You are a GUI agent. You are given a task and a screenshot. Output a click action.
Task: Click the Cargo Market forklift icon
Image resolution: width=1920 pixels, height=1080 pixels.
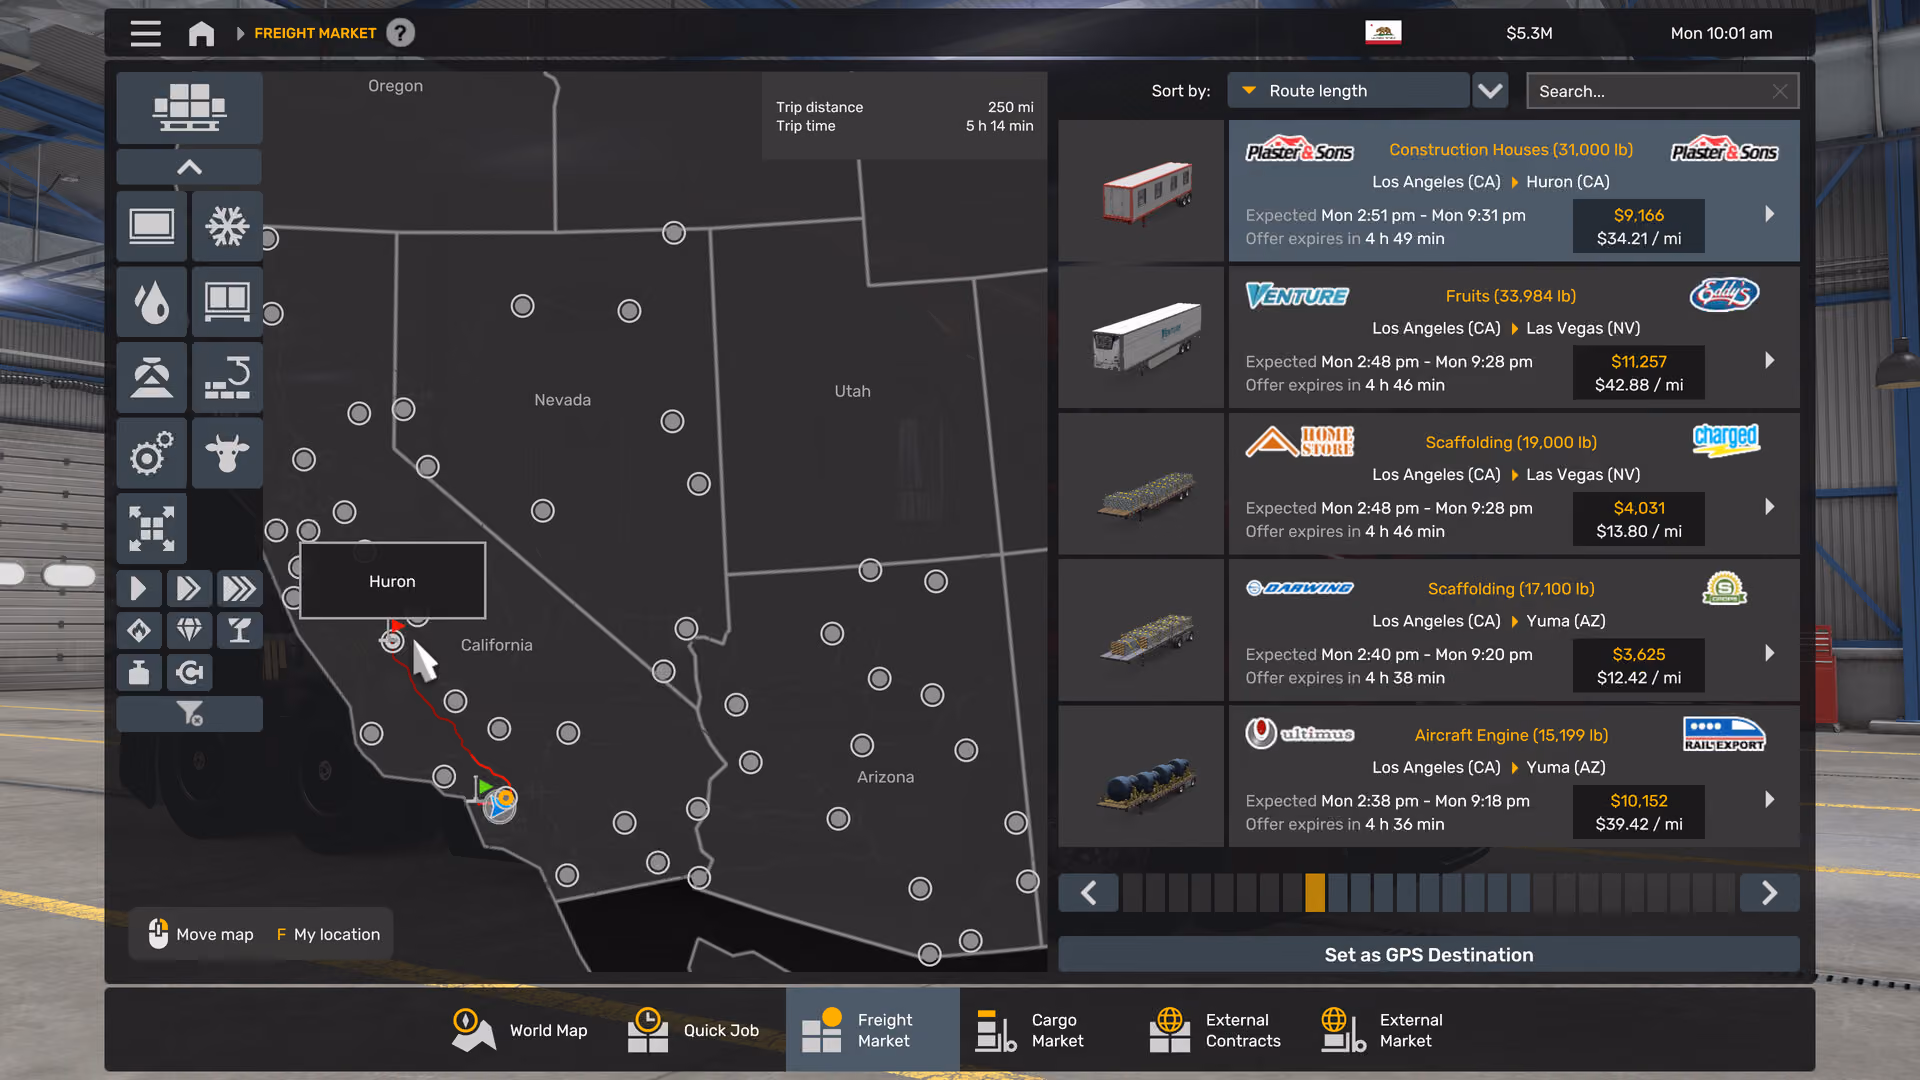coord(995,1030)
